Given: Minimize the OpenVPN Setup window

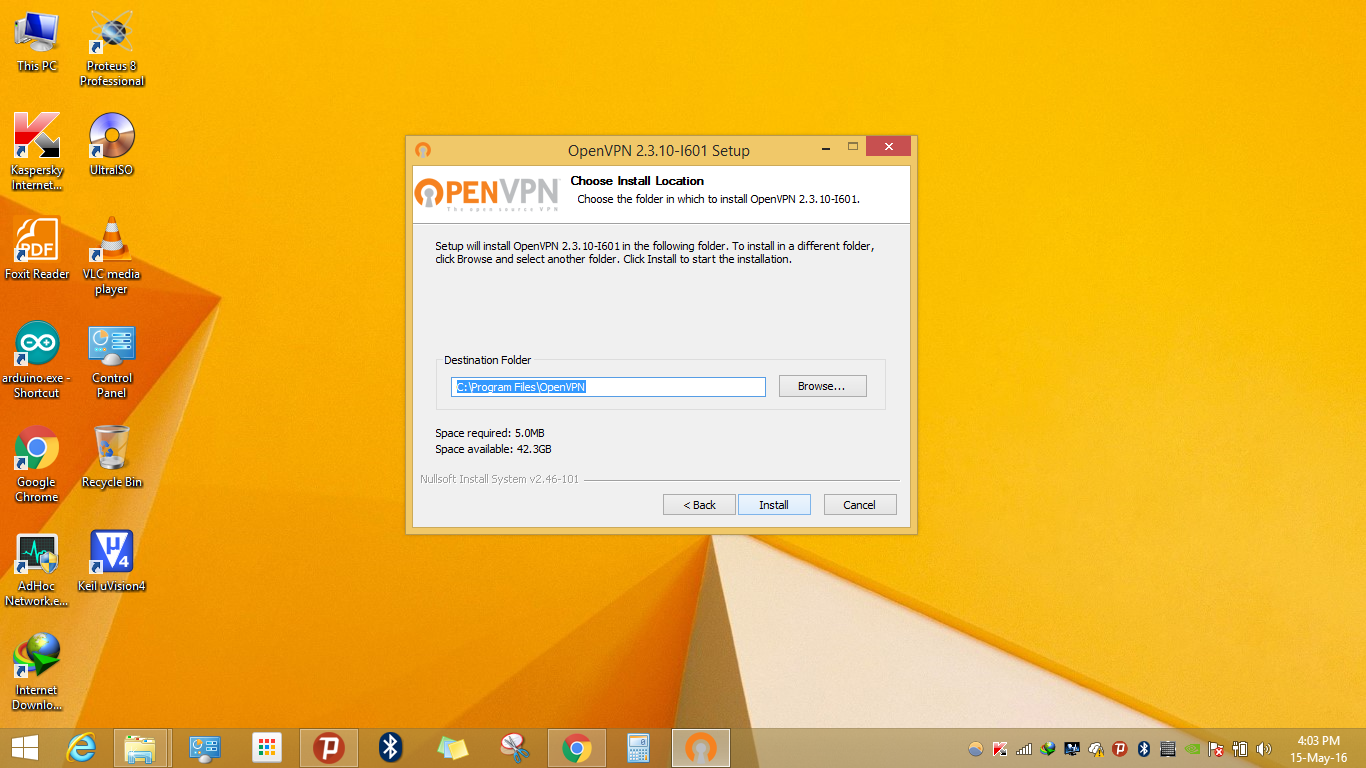Looking at the screenshot, I should click(826, 148).
